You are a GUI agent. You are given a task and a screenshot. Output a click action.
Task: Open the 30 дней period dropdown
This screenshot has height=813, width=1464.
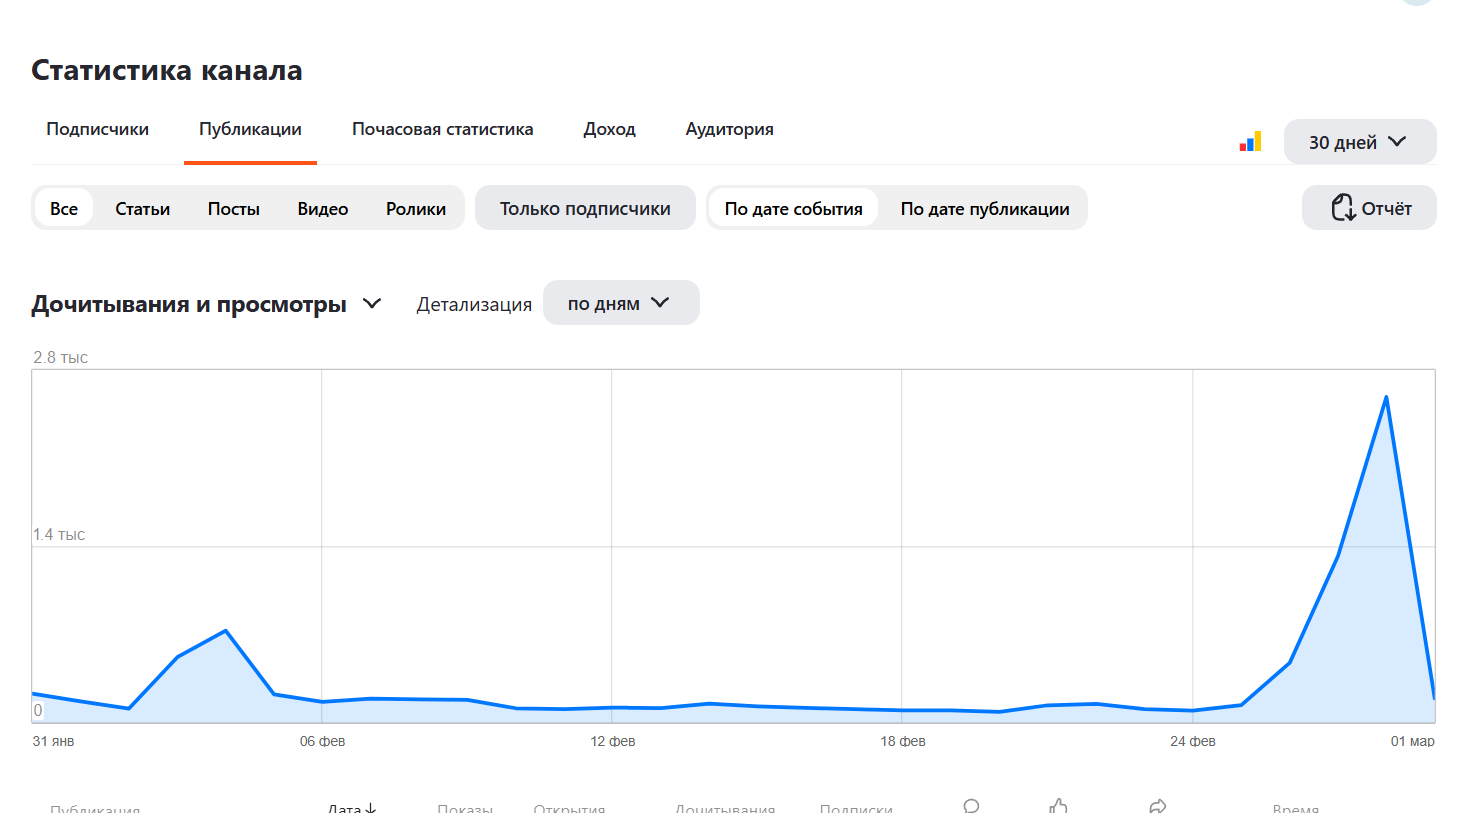[x=1359, y=142]
